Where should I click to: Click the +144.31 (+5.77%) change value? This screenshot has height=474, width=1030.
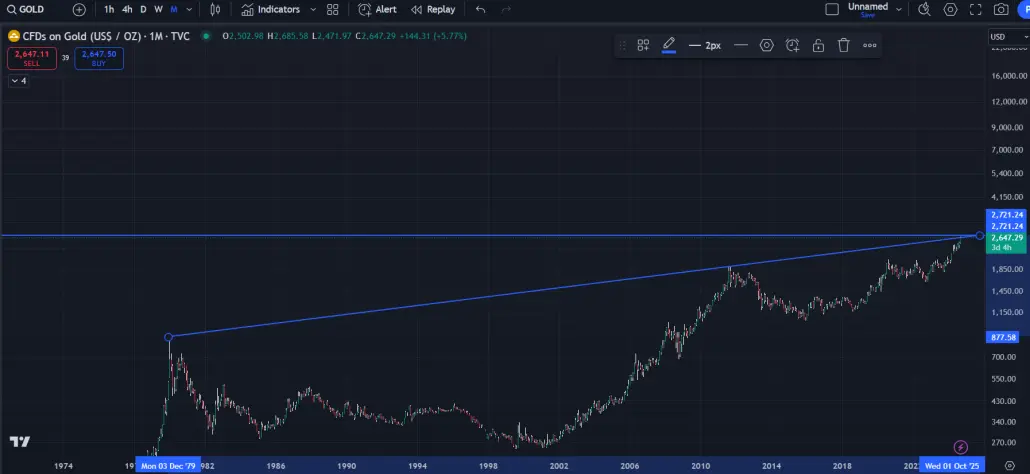coord(432,36)
